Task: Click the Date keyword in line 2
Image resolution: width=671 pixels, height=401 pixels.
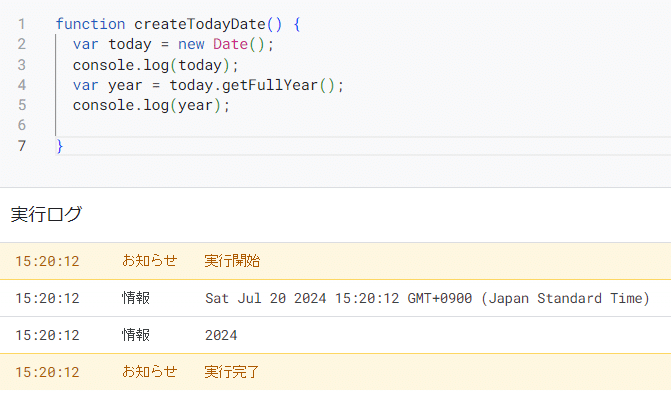Action: [x=230, y=44]
